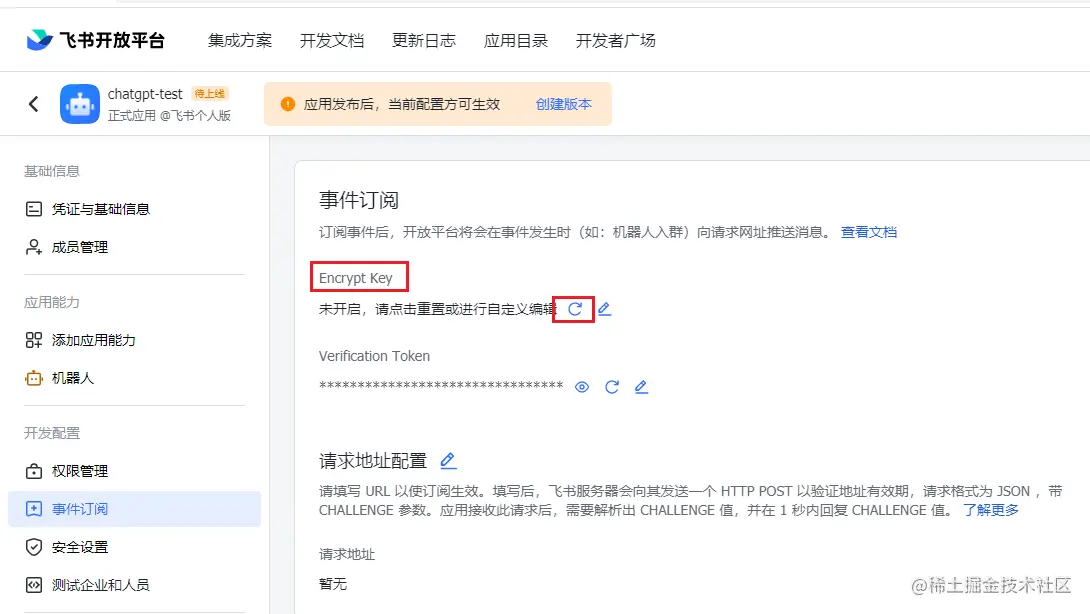Reset the Encrypt Key with refresh icon
The height and width of the screenshot is (614, 1090).
coord(575,309)
